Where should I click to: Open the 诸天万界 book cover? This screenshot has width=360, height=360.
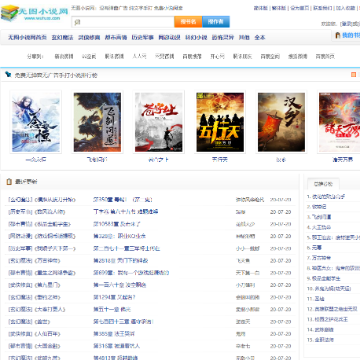click(x=339, y=122)
